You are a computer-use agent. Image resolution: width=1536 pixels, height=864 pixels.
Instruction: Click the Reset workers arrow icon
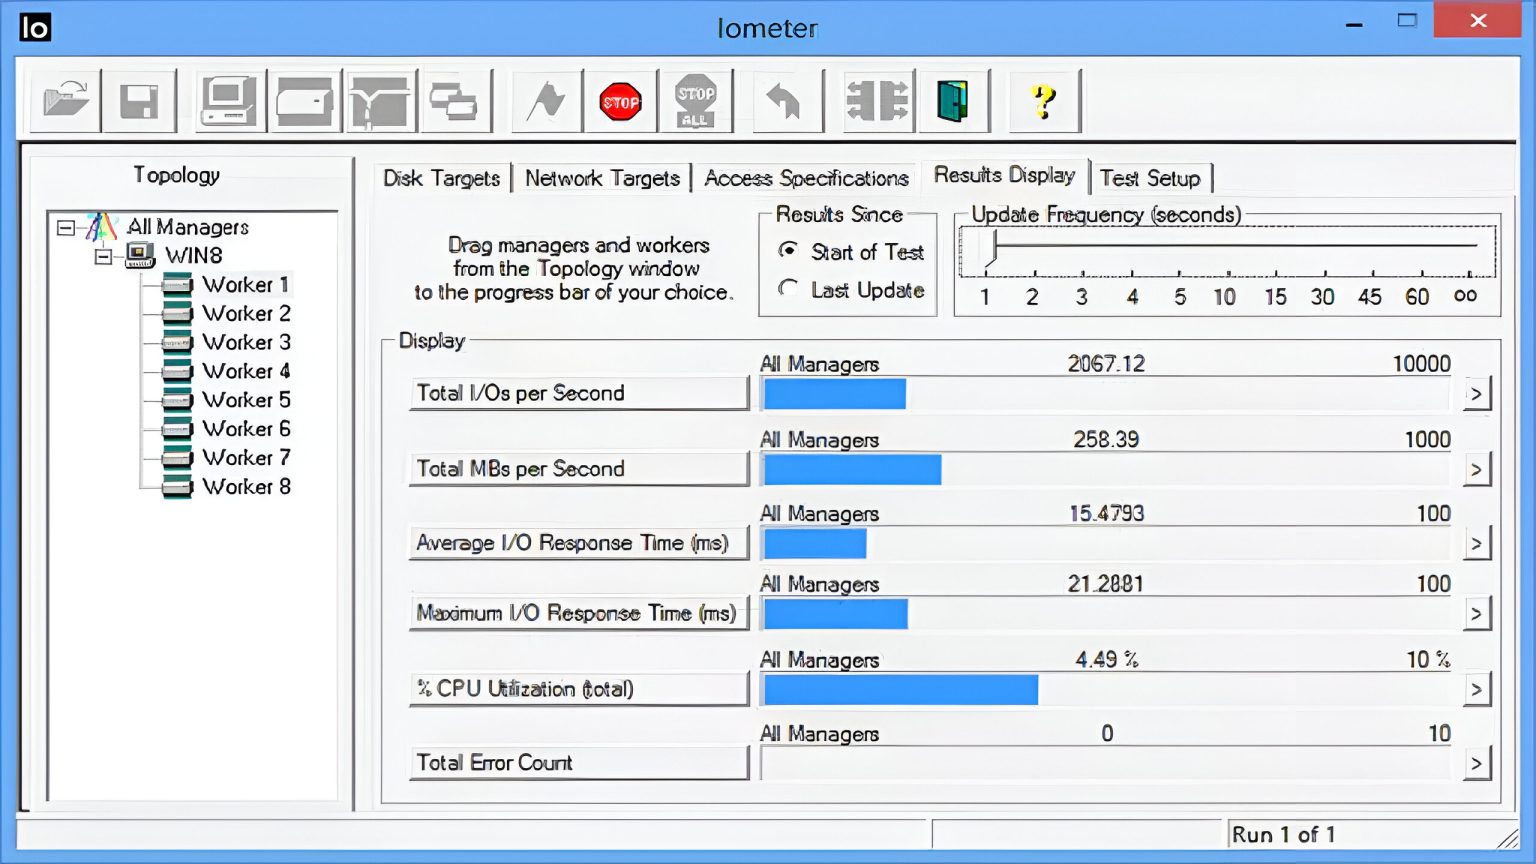(x=784, y=100)
